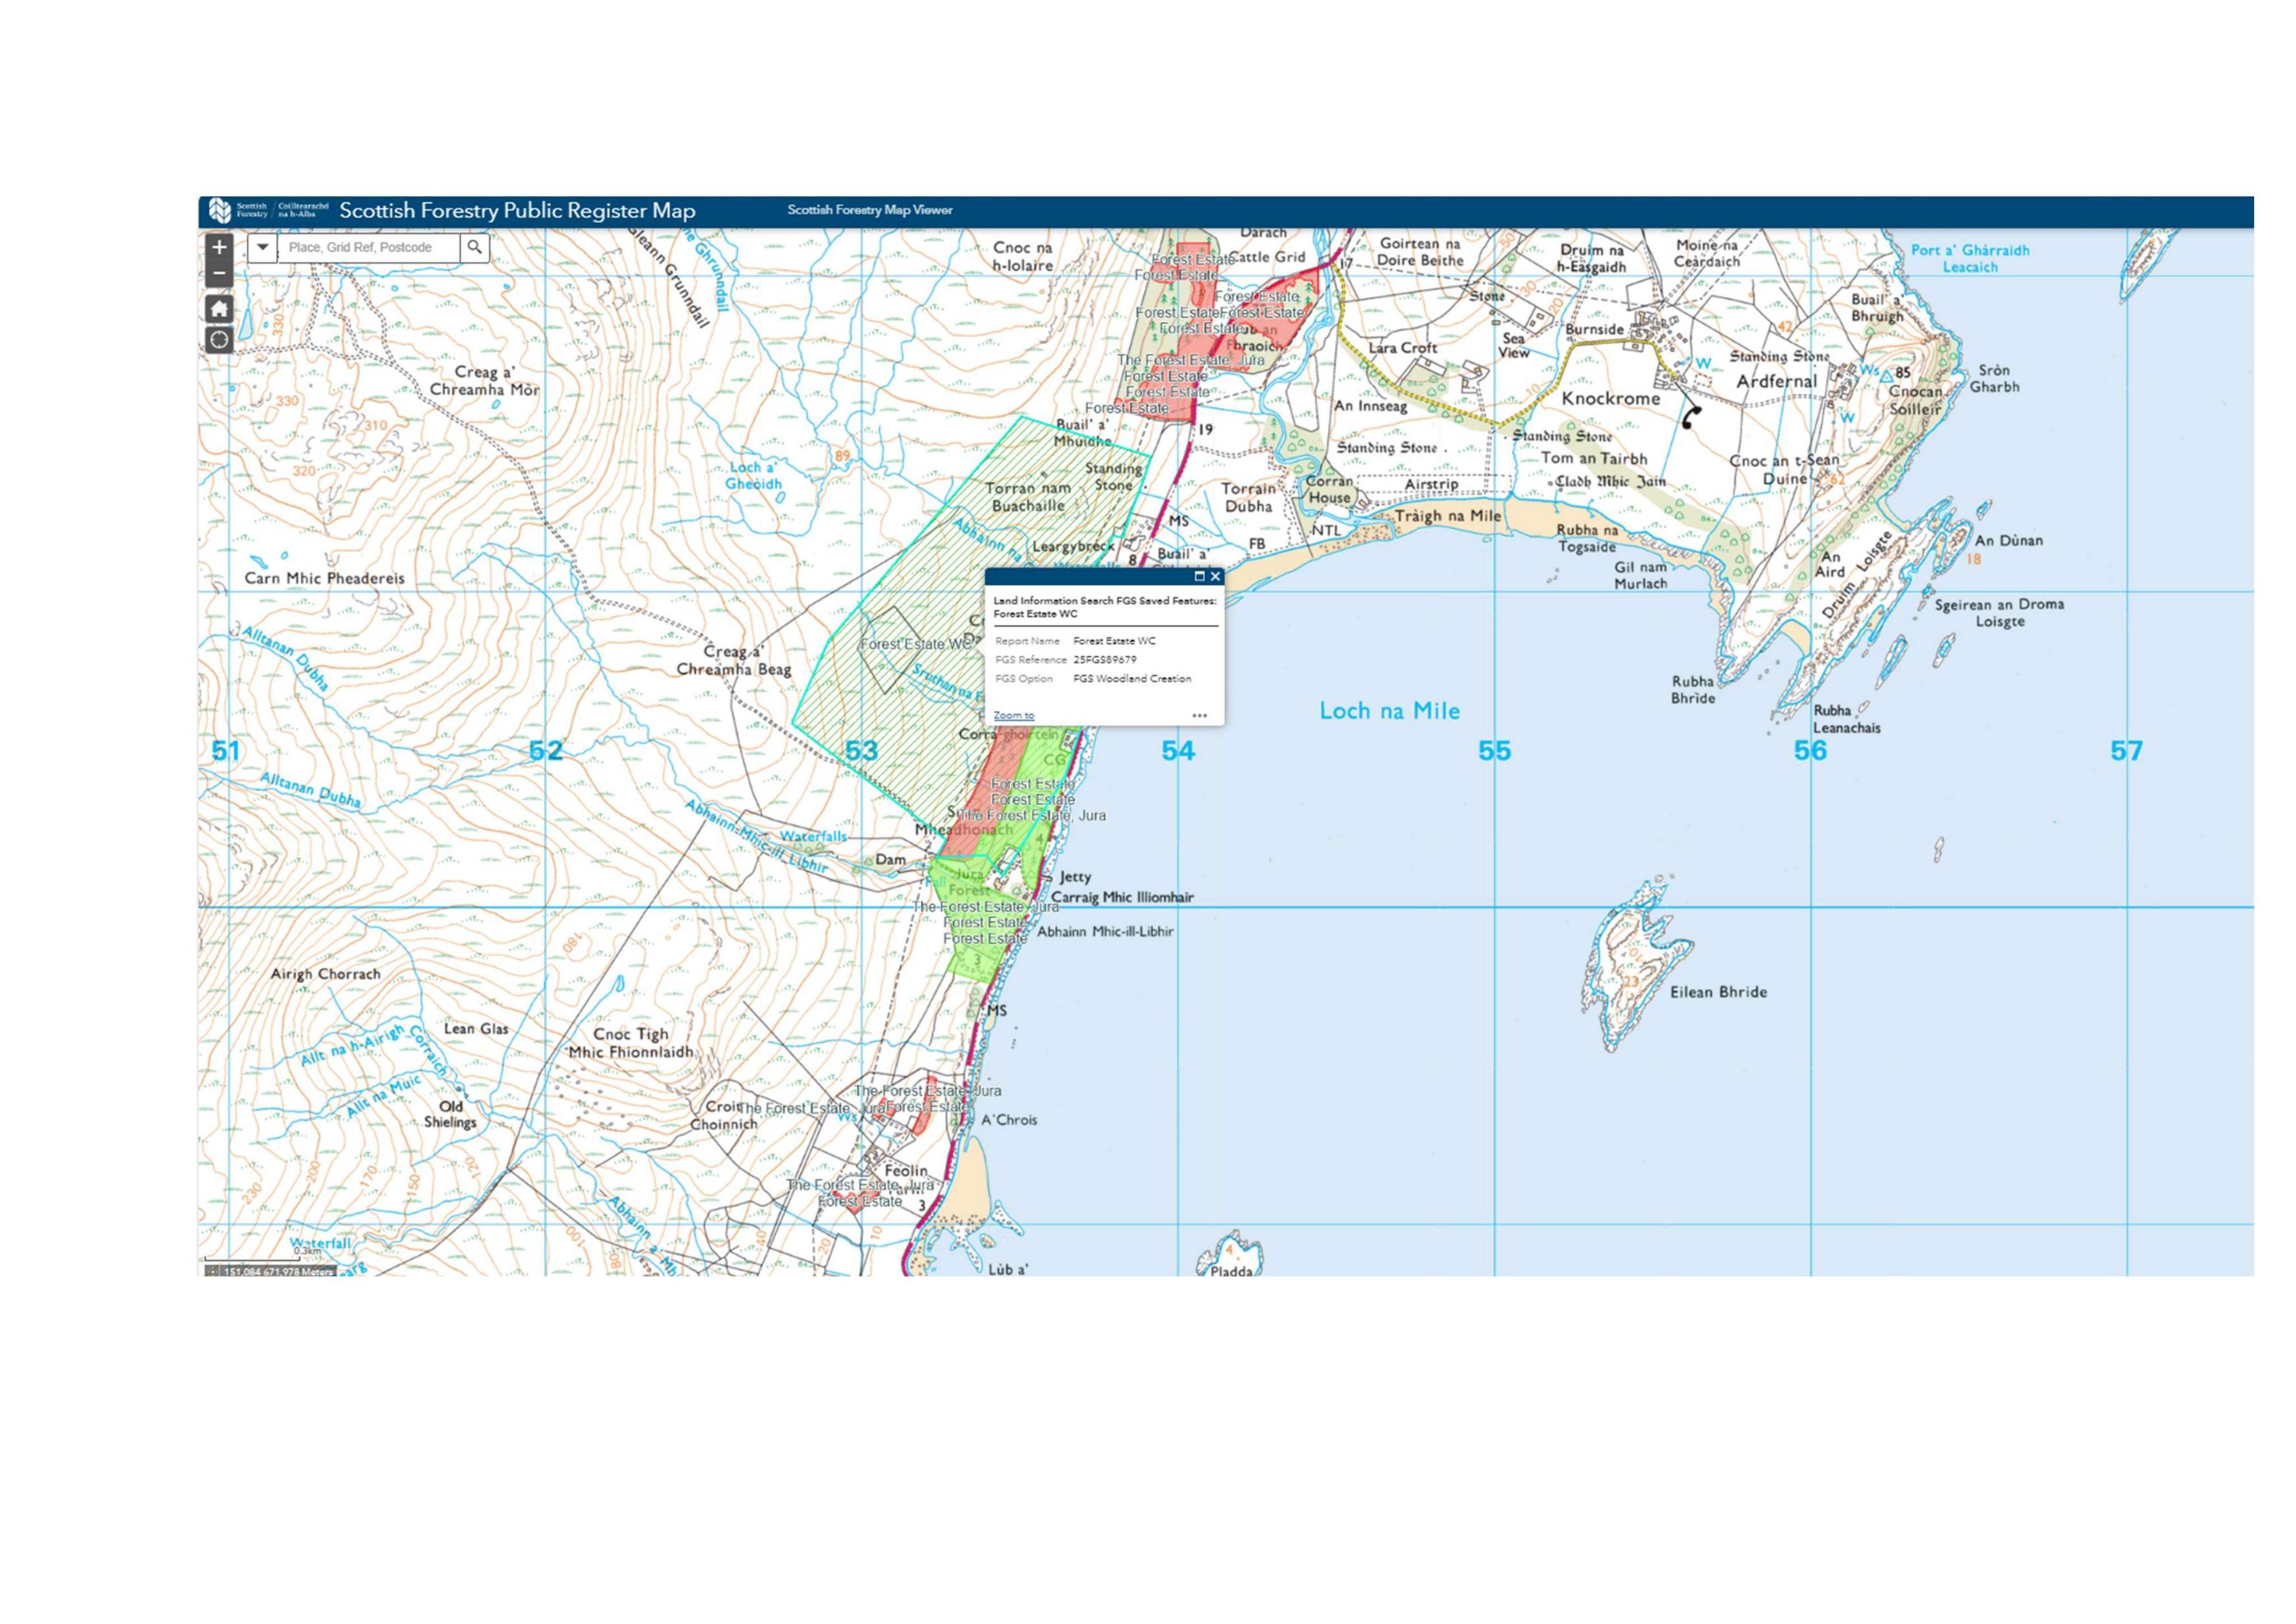The height and width of the screenshot is (1624, 2296).
Task: Click the Knockrome place label
Action: (1610, 398)
